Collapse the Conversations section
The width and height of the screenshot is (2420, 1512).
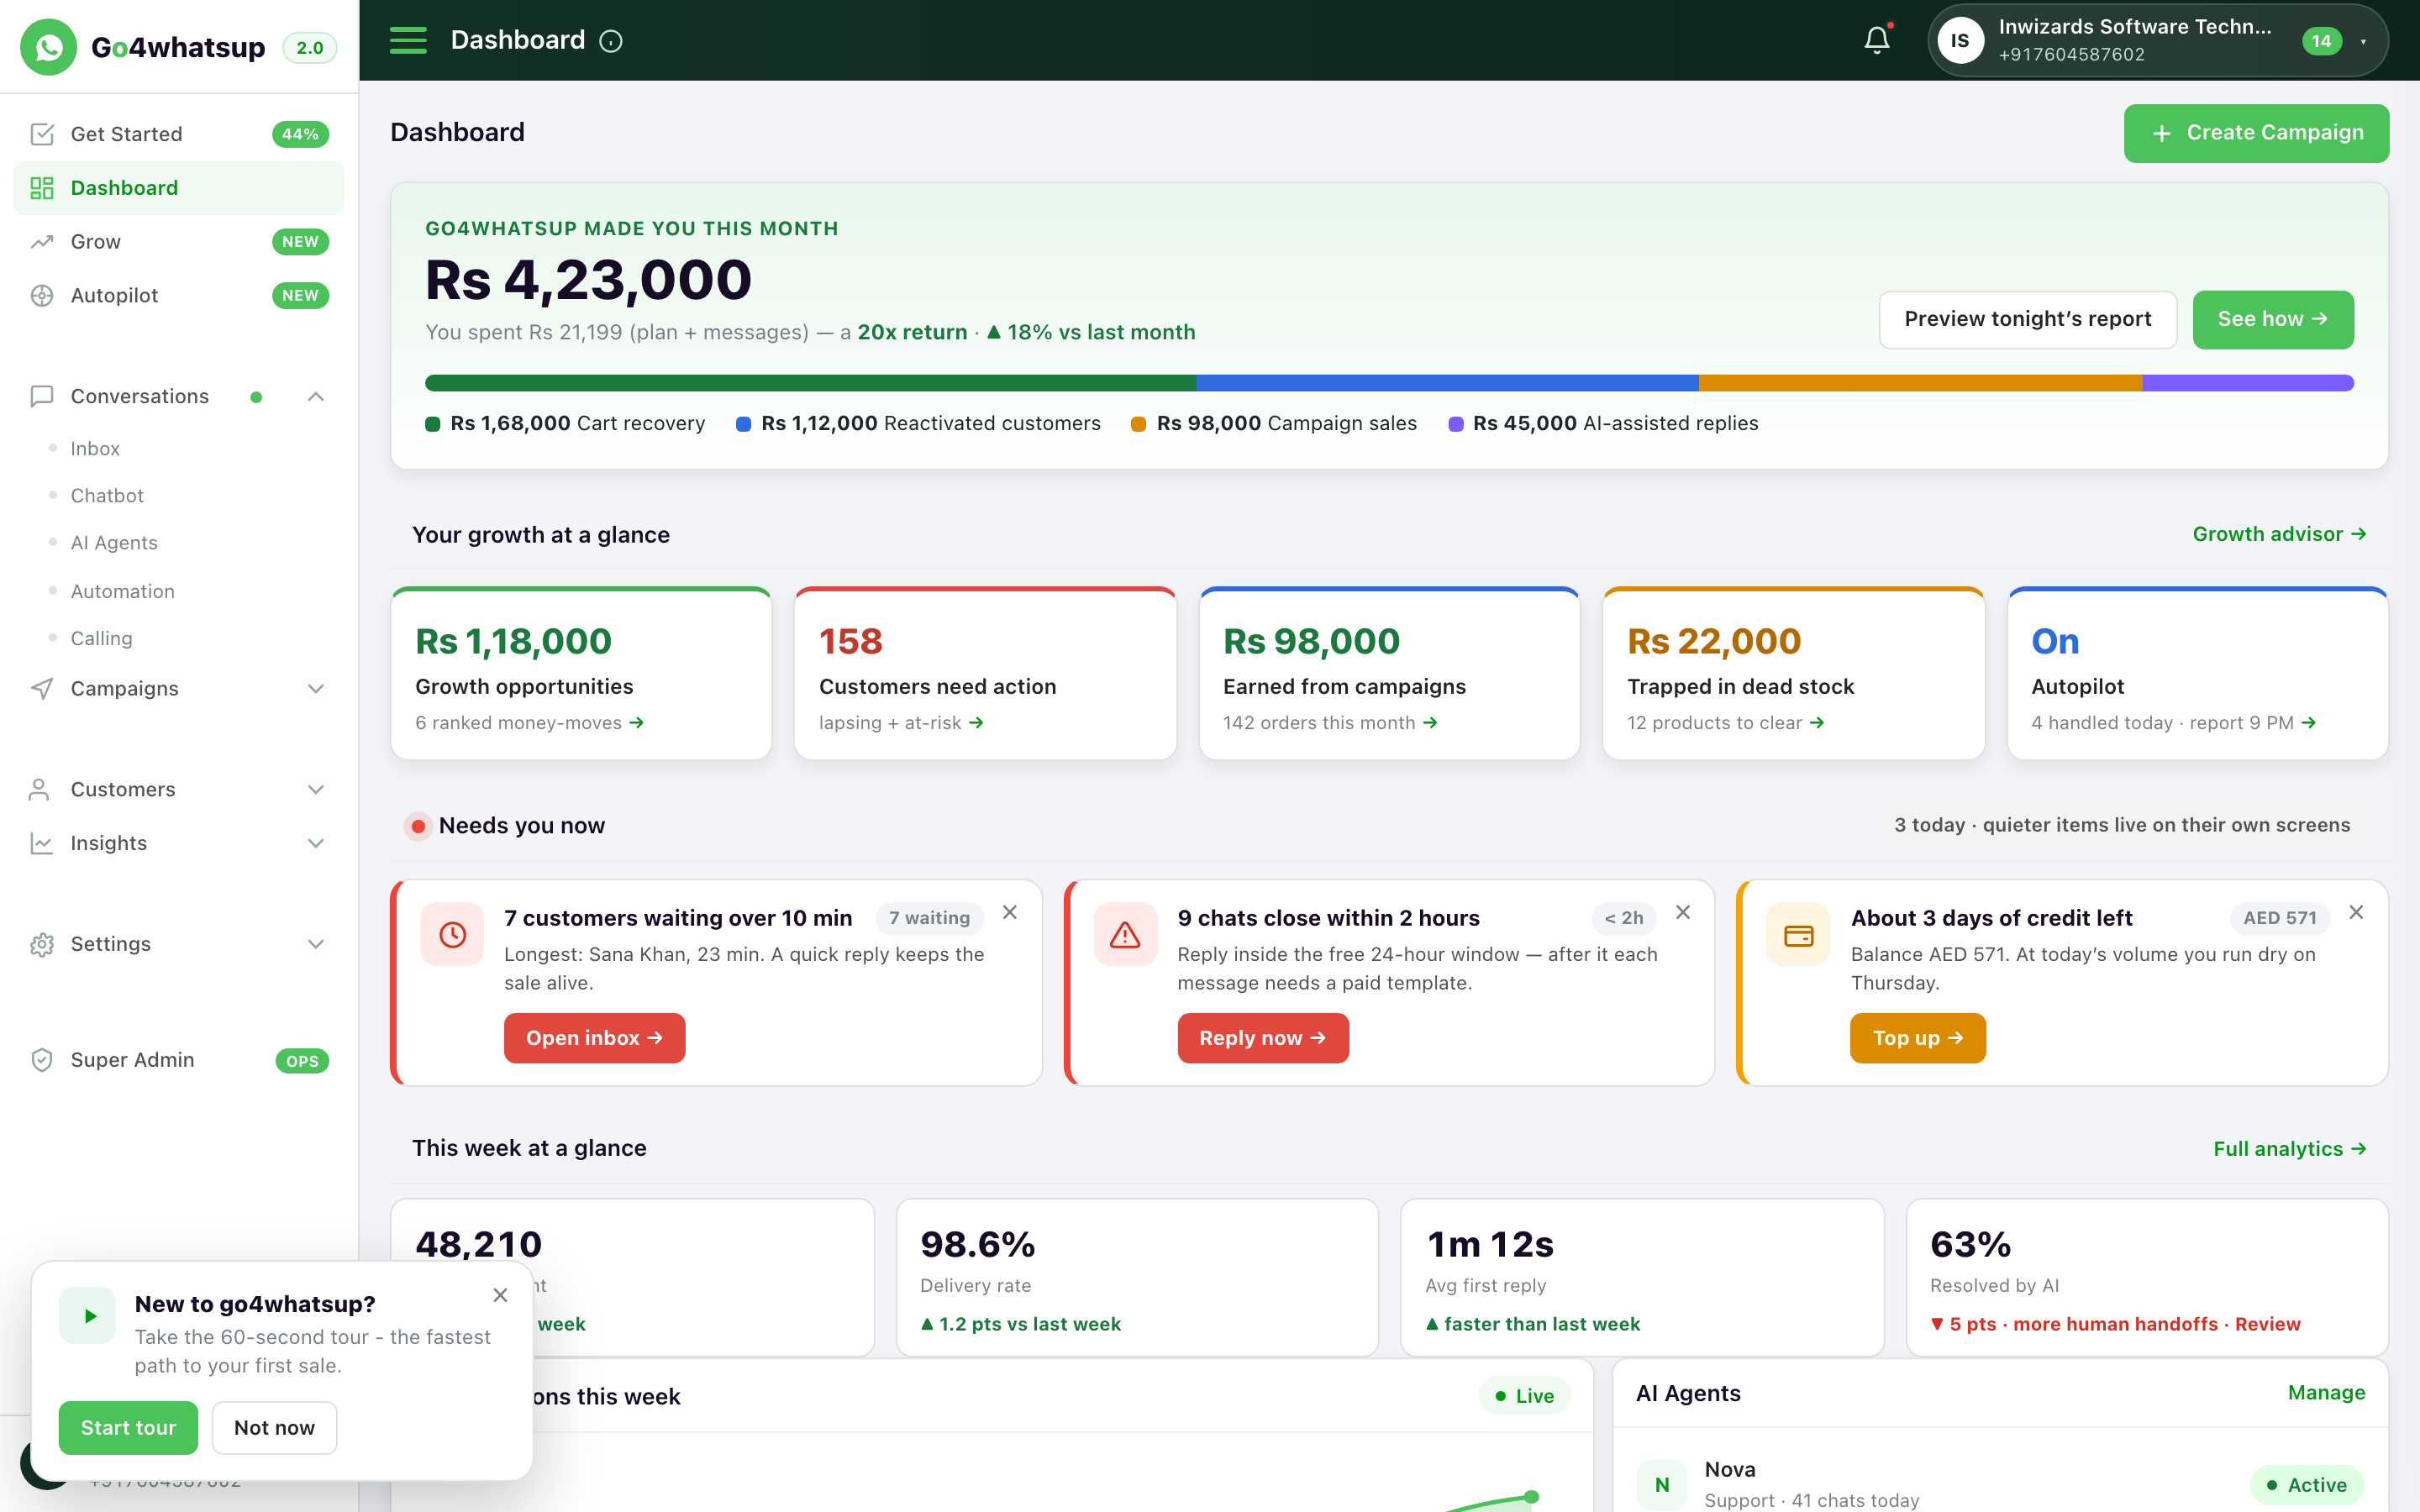(316, 397)
